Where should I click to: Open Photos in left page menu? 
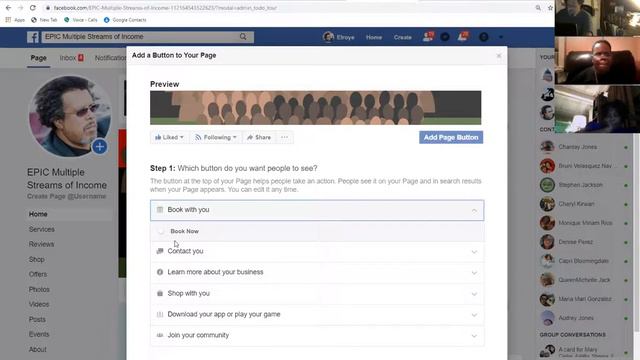(39, 289)
